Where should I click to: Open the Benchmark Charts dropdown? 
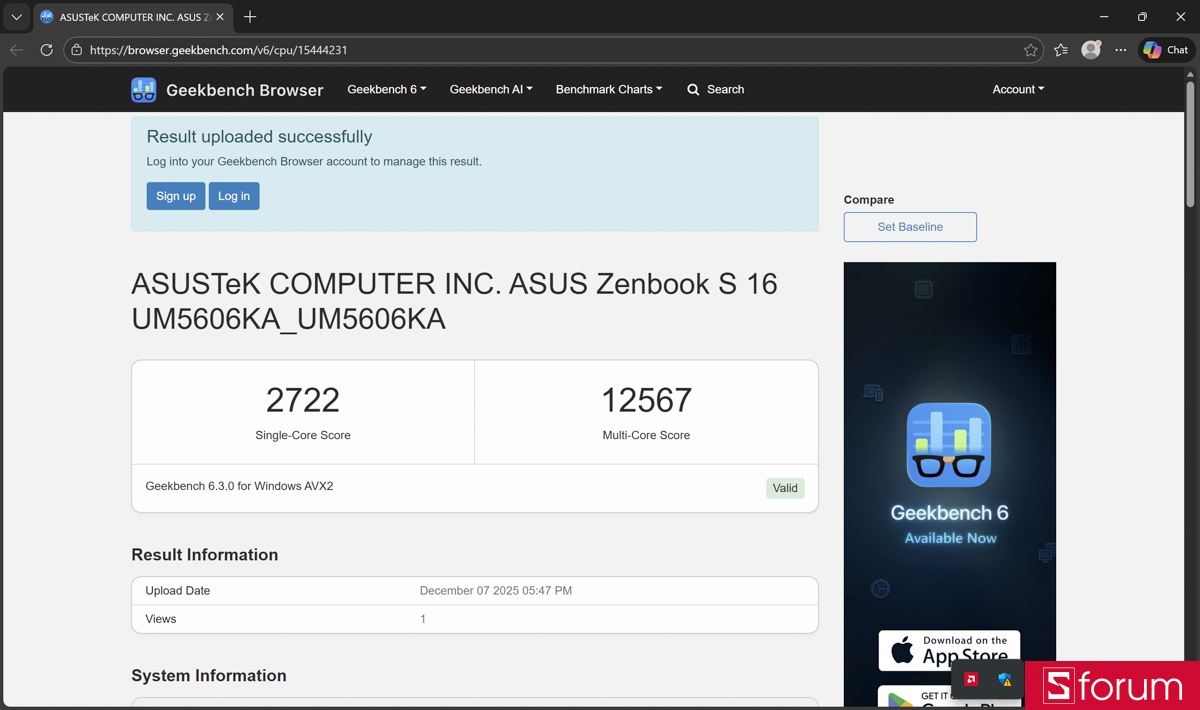(x=608, y=89)
